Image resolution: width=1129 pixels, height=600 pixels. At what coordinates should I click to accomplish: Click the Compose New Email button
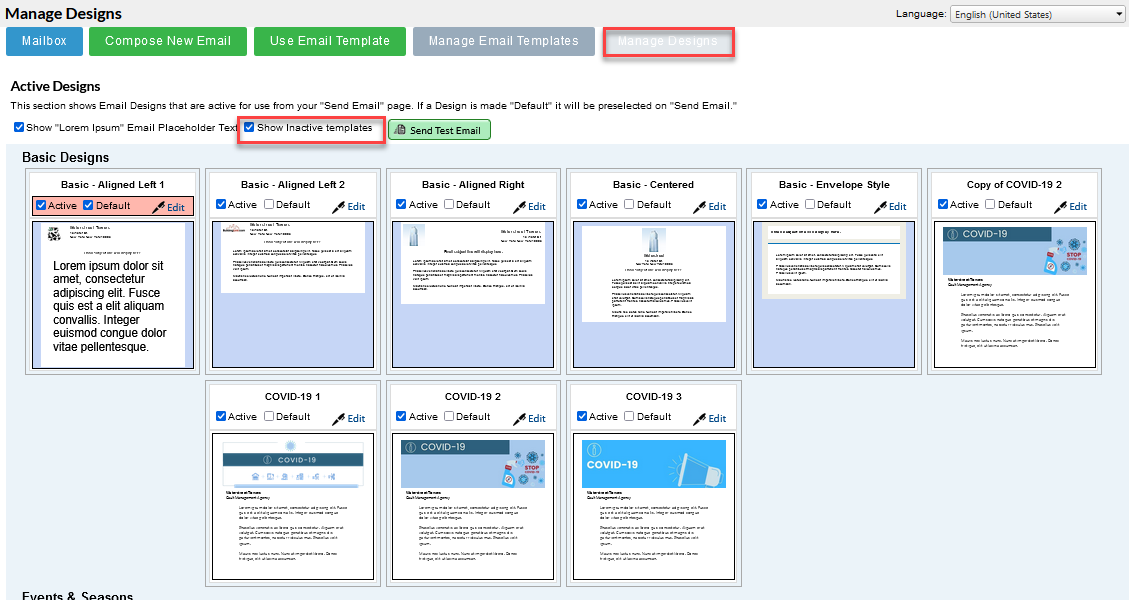click(167, 41)
